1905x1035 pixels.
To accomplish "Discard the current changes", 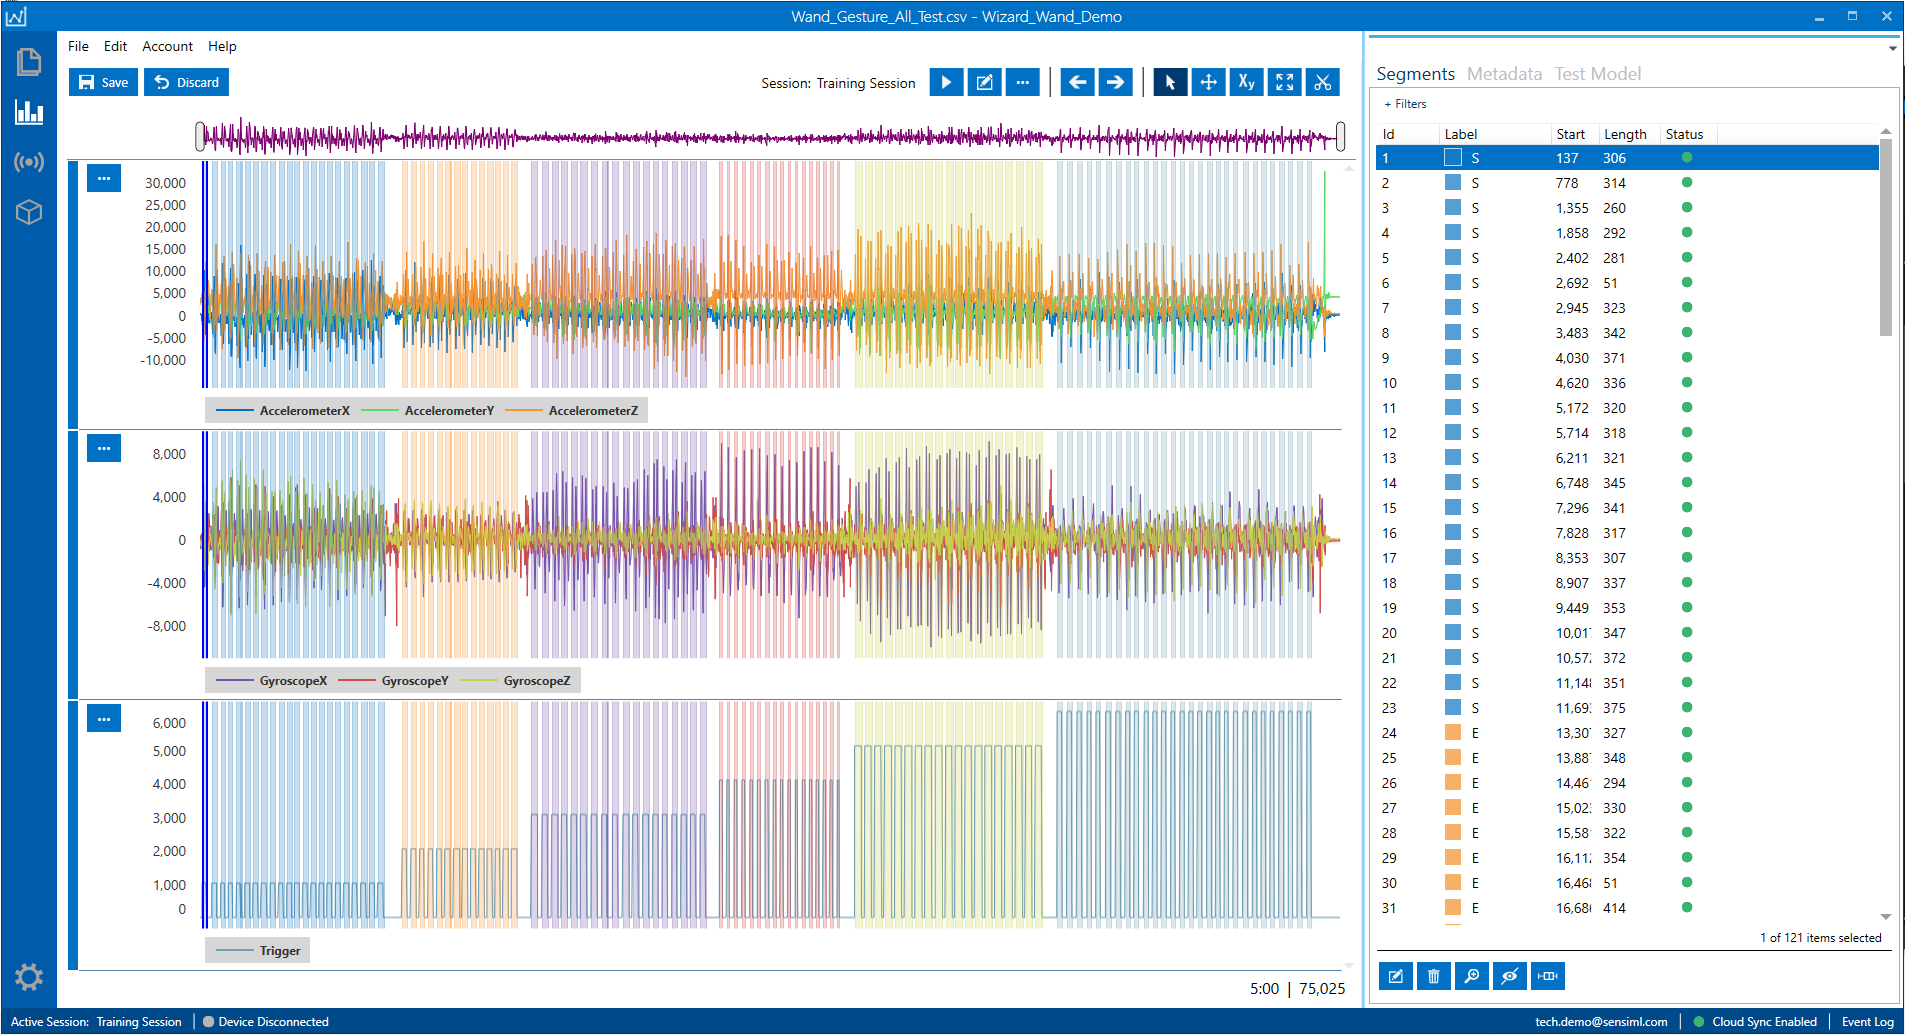I will pyautogui.click(x=186, y=82).
